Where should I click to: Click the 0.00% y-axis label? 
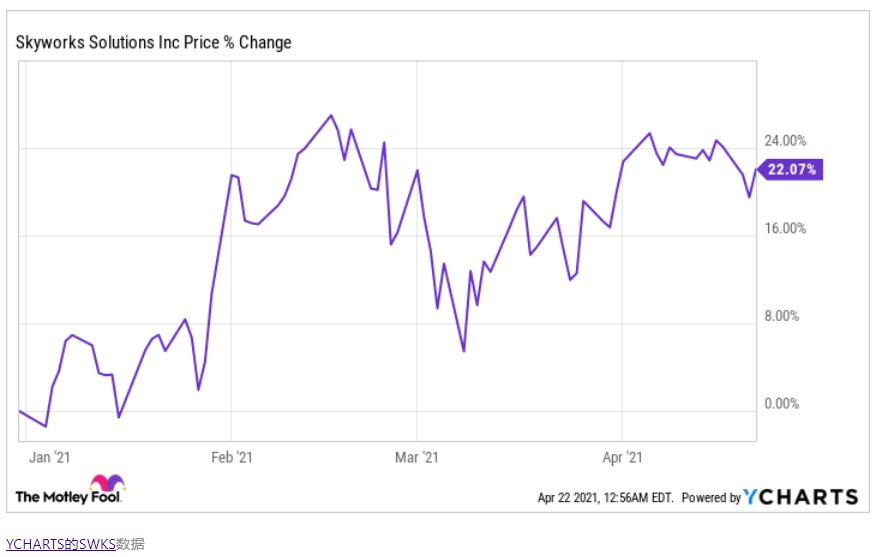pyautogui.click(x=782, y=403)
